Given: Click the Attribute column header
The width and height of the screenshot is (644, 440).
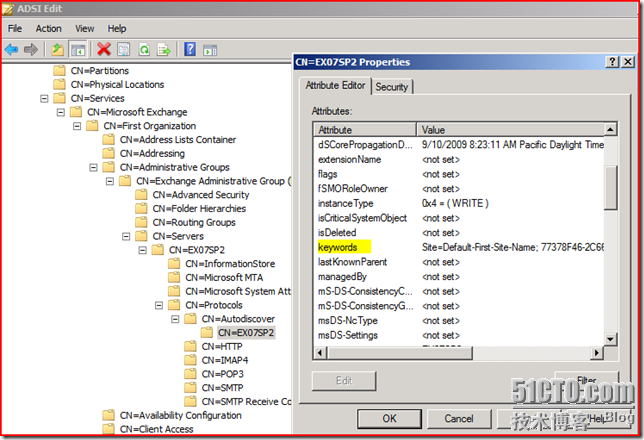Looking at the screenshot, I should tap(365, 130).
